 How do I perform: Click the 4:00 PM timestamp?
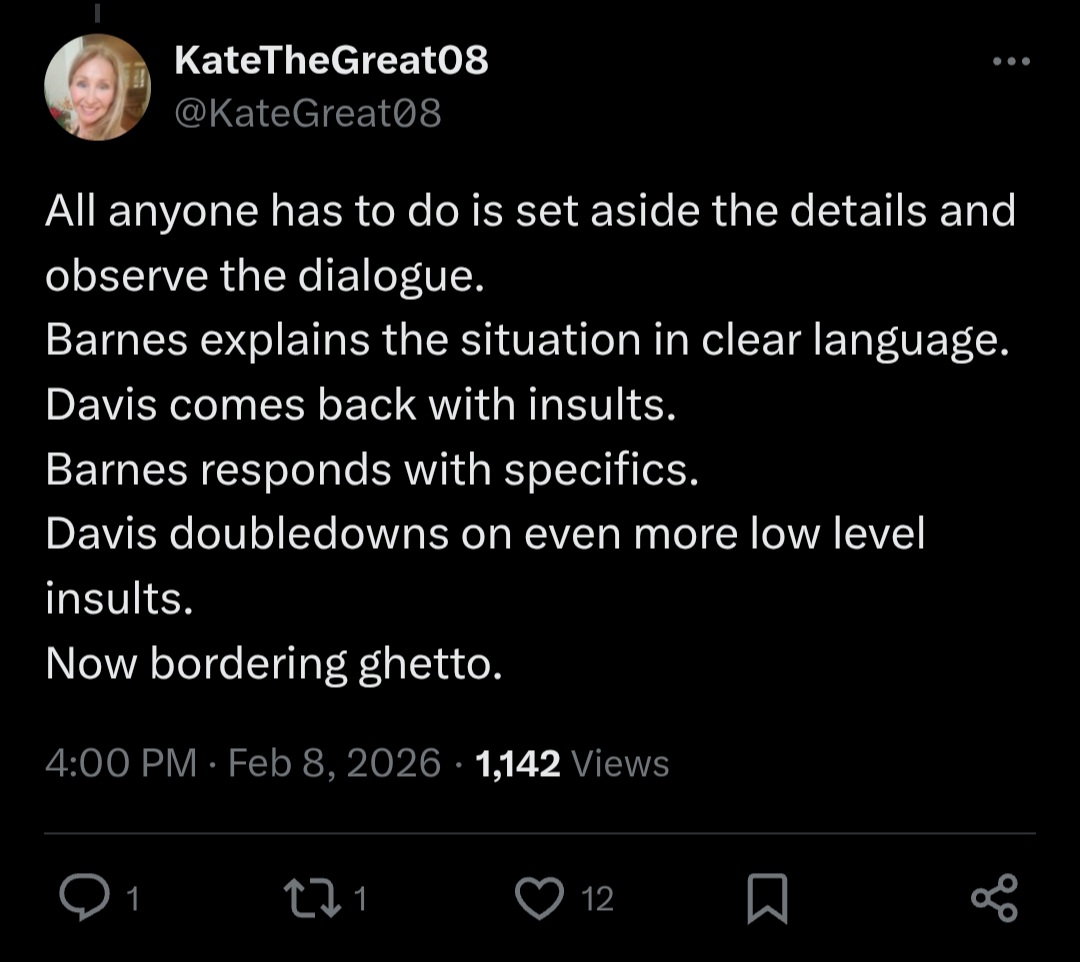click(x=121, y=764)
